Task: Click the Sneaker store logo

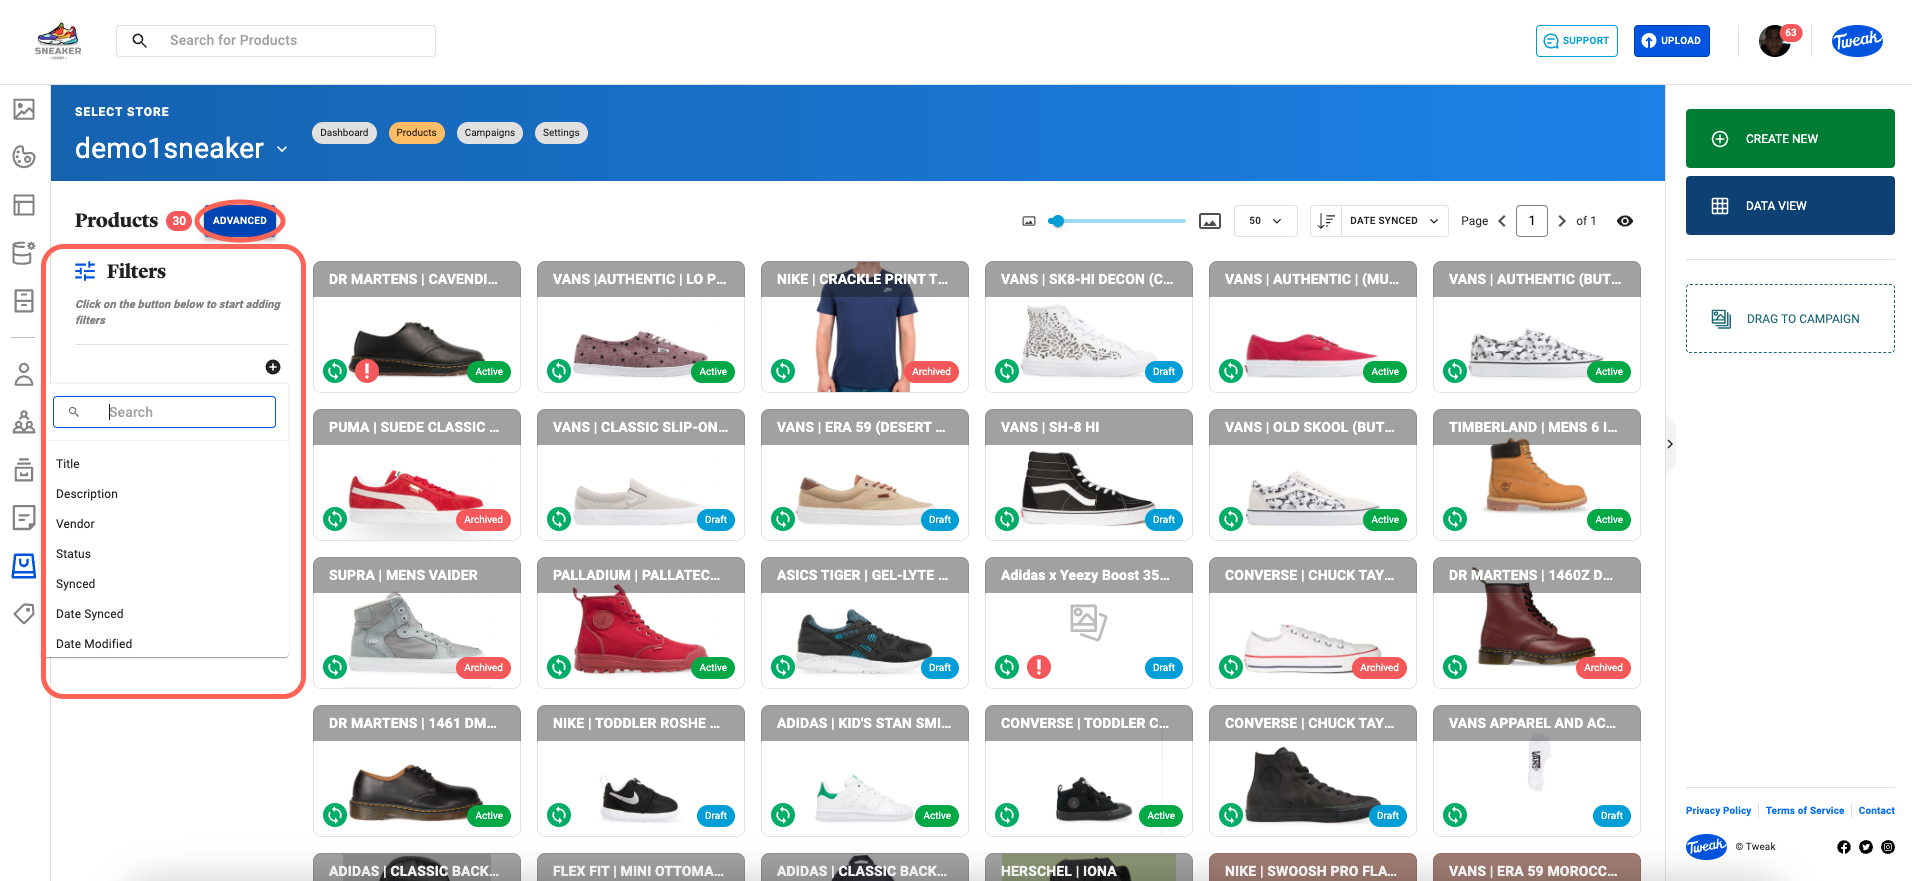Action: [58, 41]
